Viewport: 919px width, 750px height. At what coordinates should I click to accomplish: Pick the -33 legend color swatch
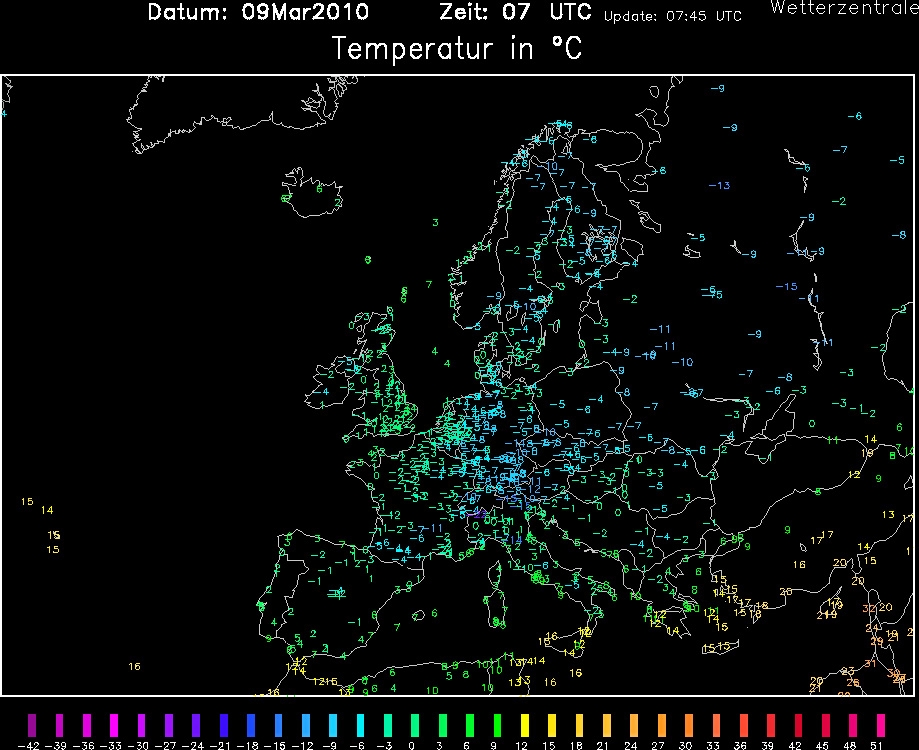[x=114, y=725]
